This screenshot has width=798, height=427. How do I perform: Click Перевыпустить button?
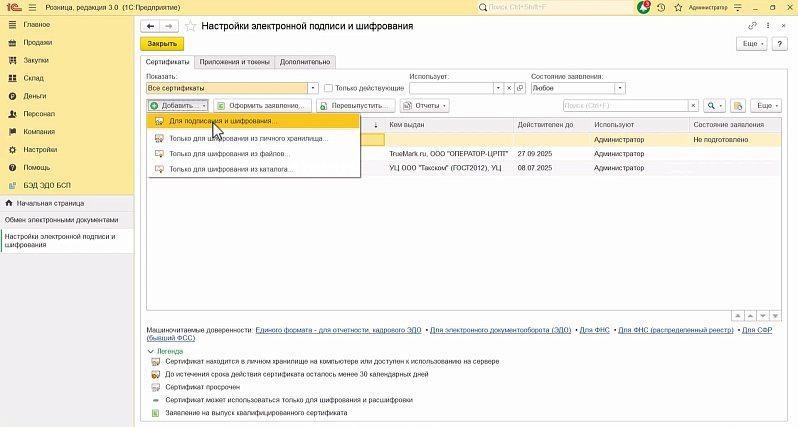click(355, 105)
